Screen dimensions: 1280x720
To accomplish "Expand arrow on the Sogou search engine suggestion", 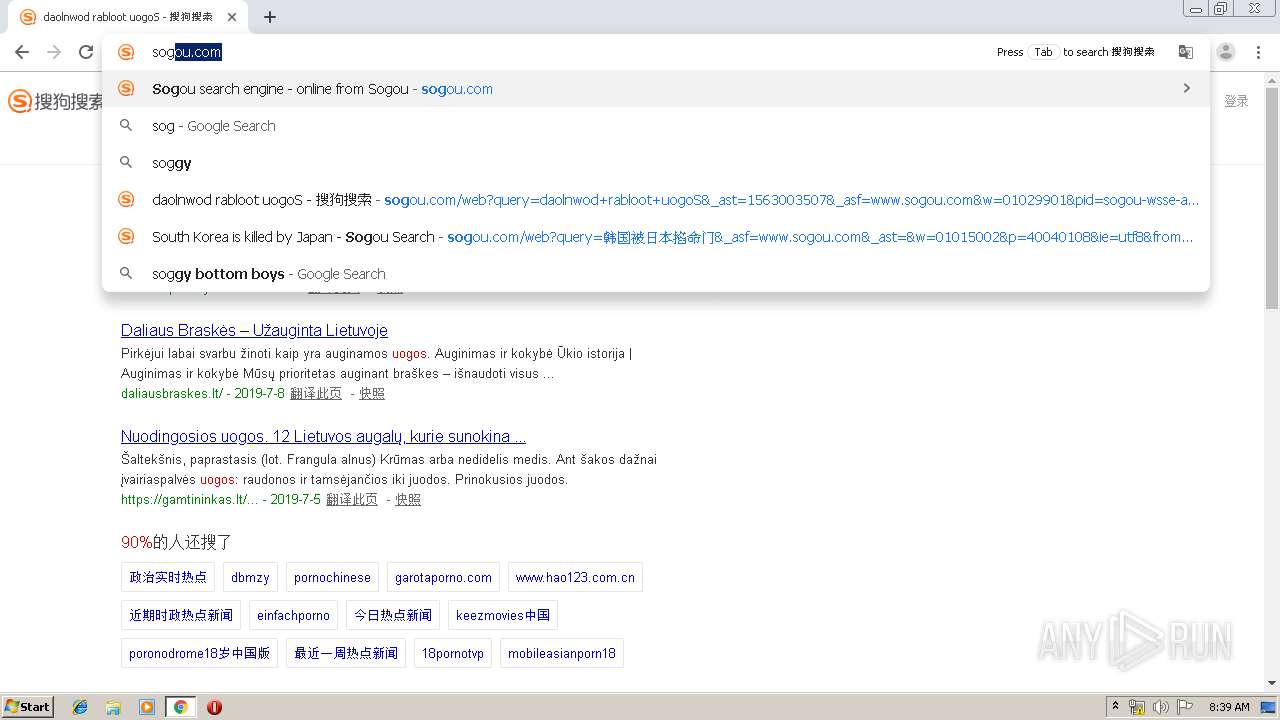I will (1187, 88).
